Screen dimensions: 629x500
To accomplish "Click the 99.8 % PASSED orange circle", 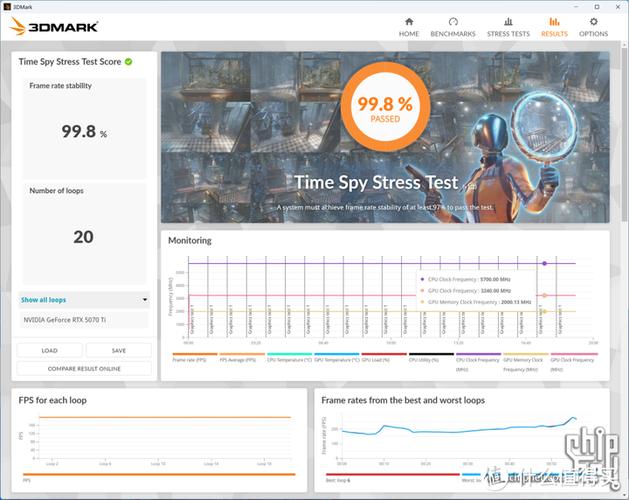I will [386, 106].
